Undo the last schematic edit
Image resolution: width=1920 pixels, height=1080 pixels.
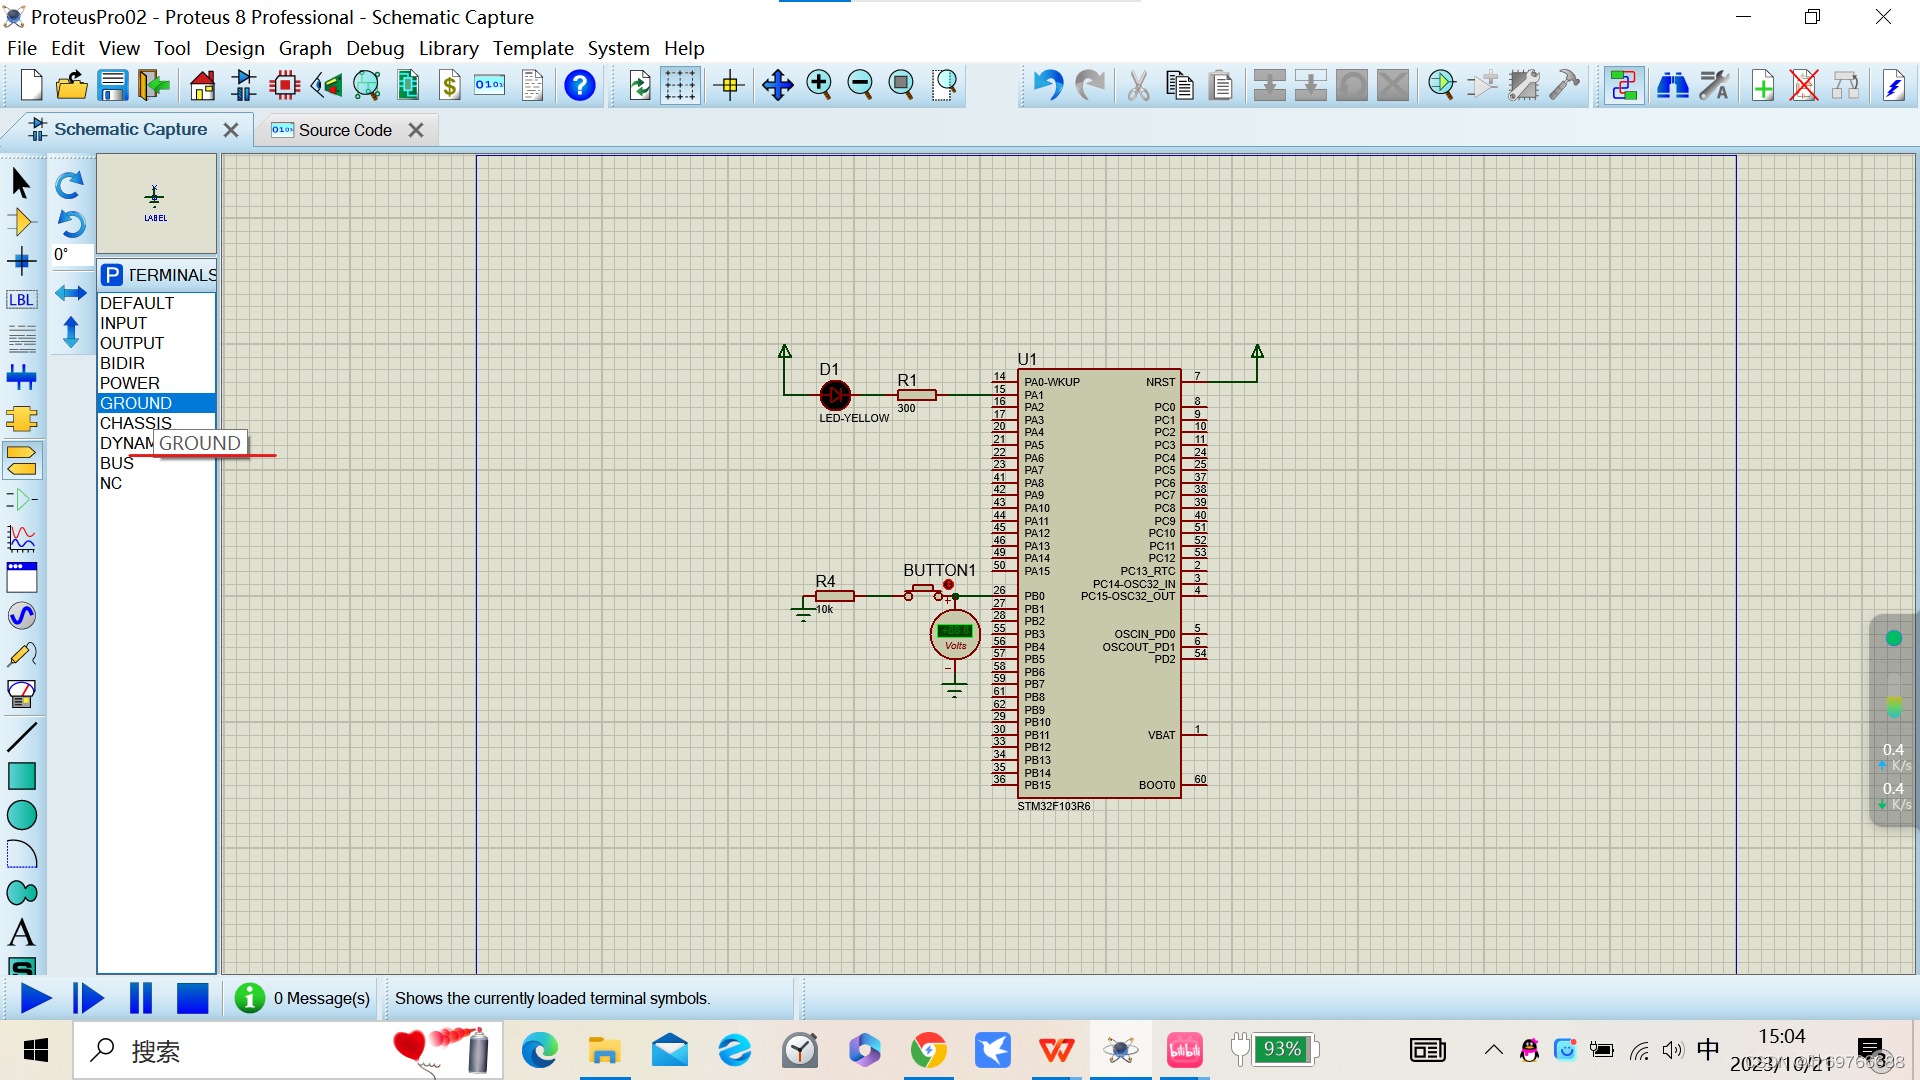(1048, 85)
